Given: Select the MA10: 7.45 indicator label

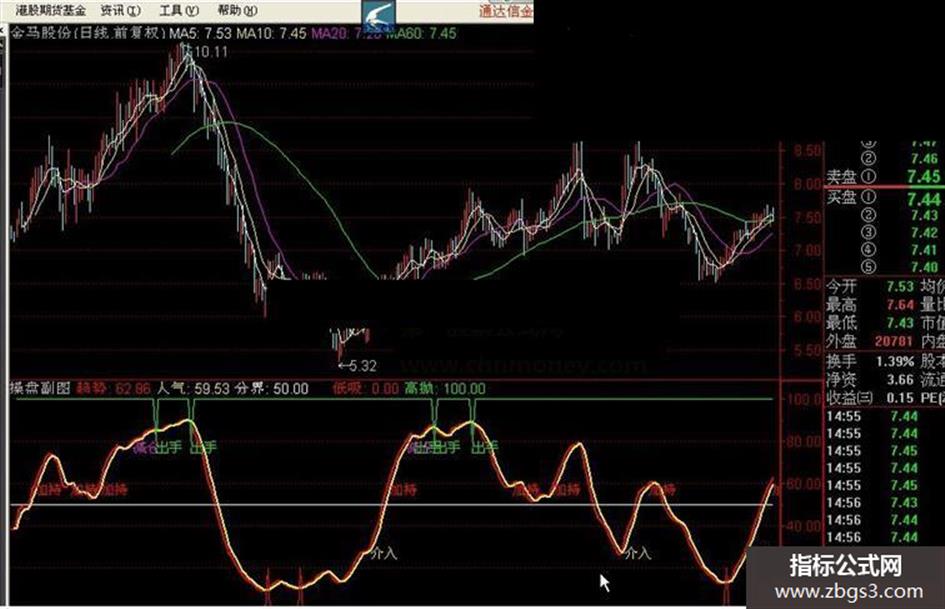Looking at the screenshot, I should (x=271, y=33).
